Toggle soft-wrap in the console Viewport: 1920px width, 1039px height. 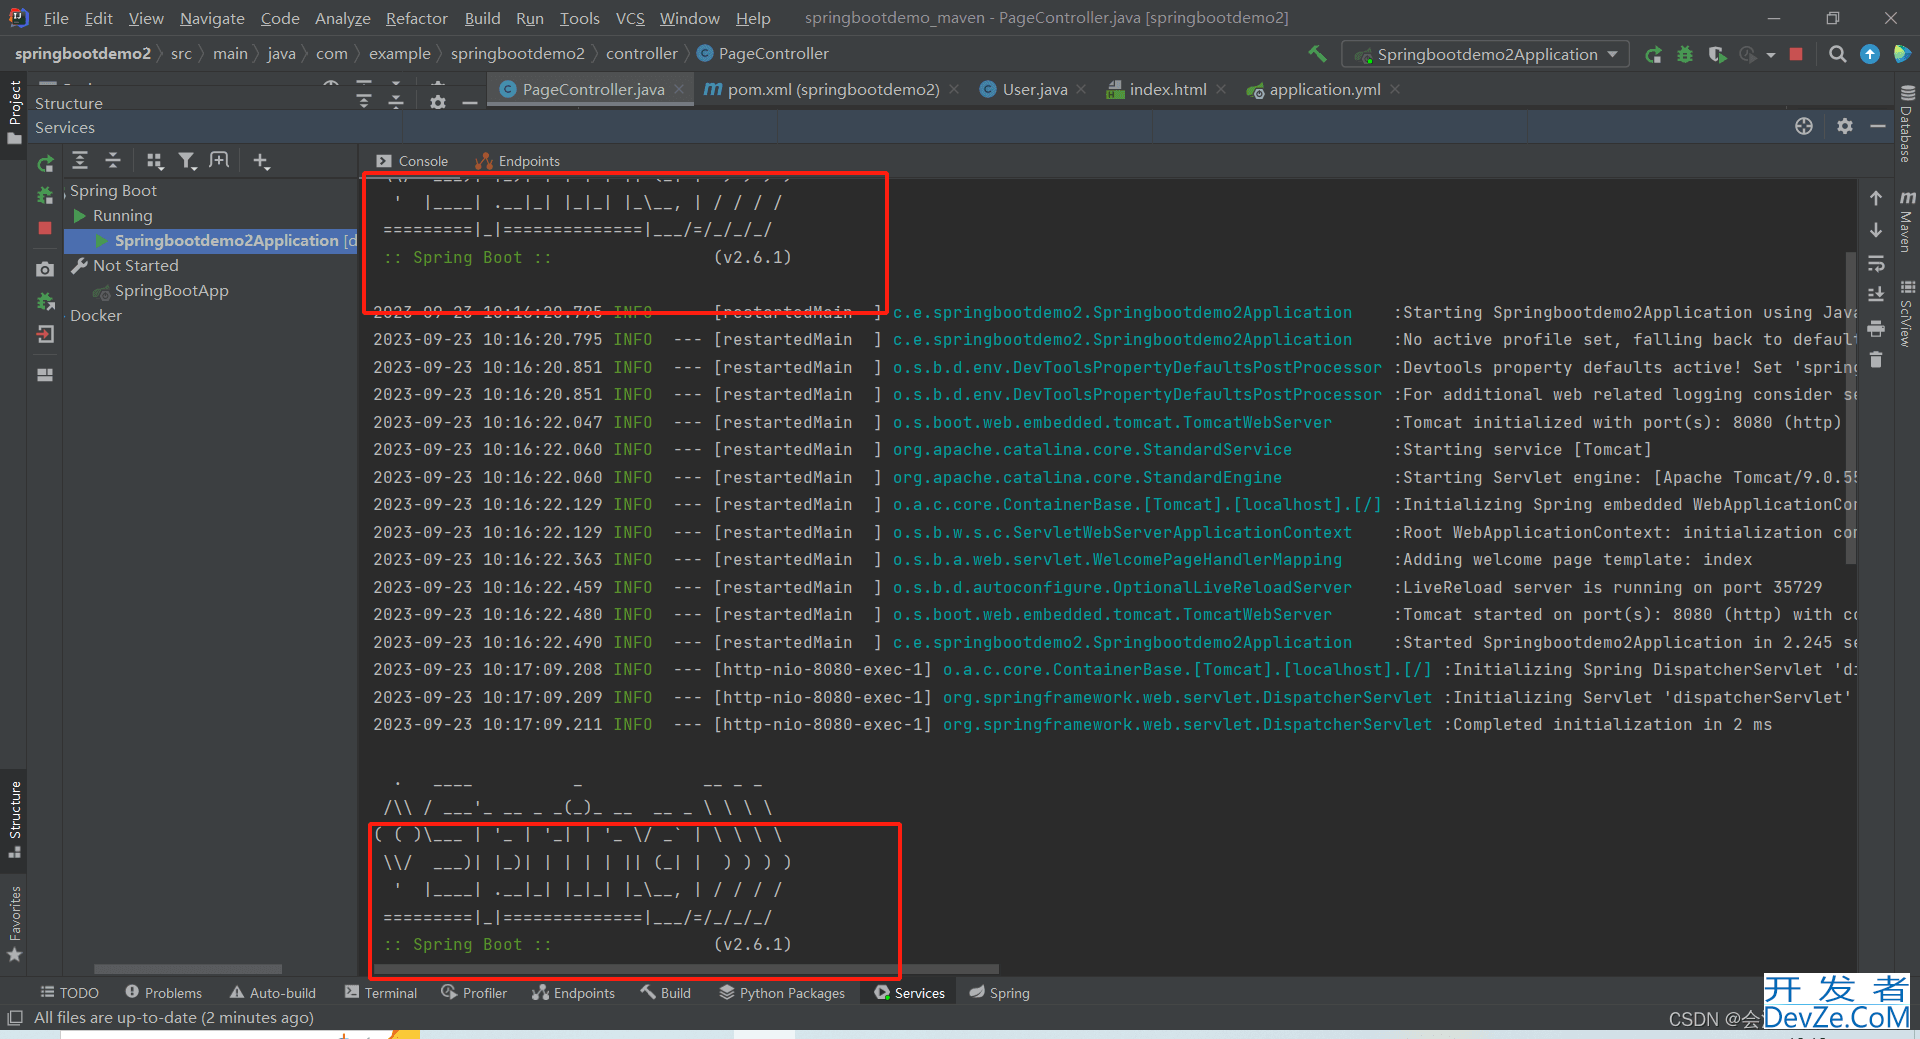[1876, 263]
